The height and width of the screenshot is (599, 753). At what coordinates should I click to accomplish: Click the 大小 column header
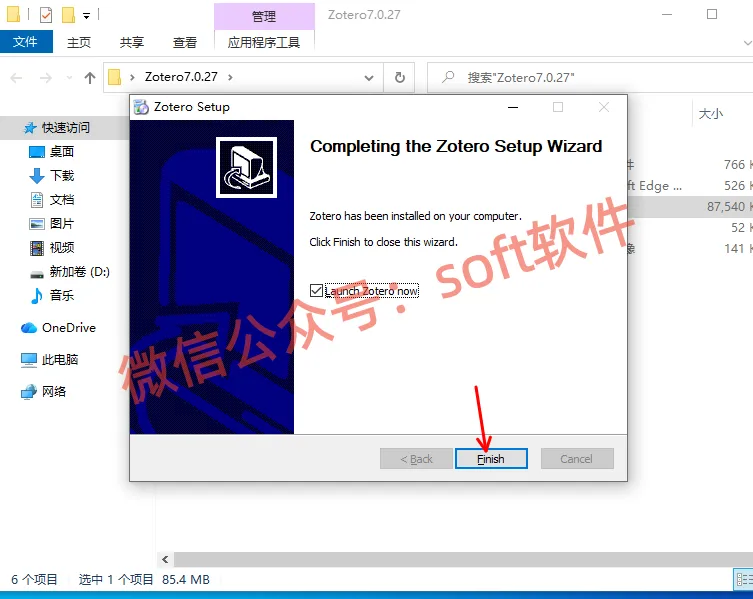pyautogui.click(x=711, y=114)
